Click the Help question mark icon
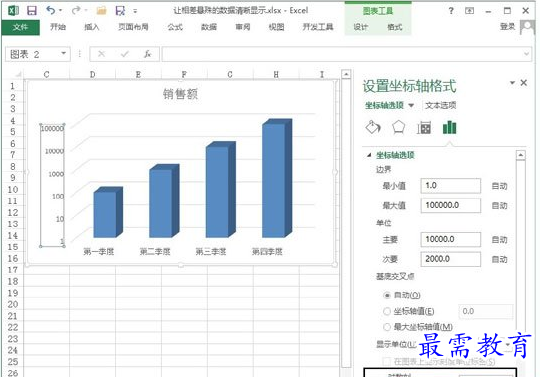The height and width of the screenshot is (377, 540). coord(451,11)
